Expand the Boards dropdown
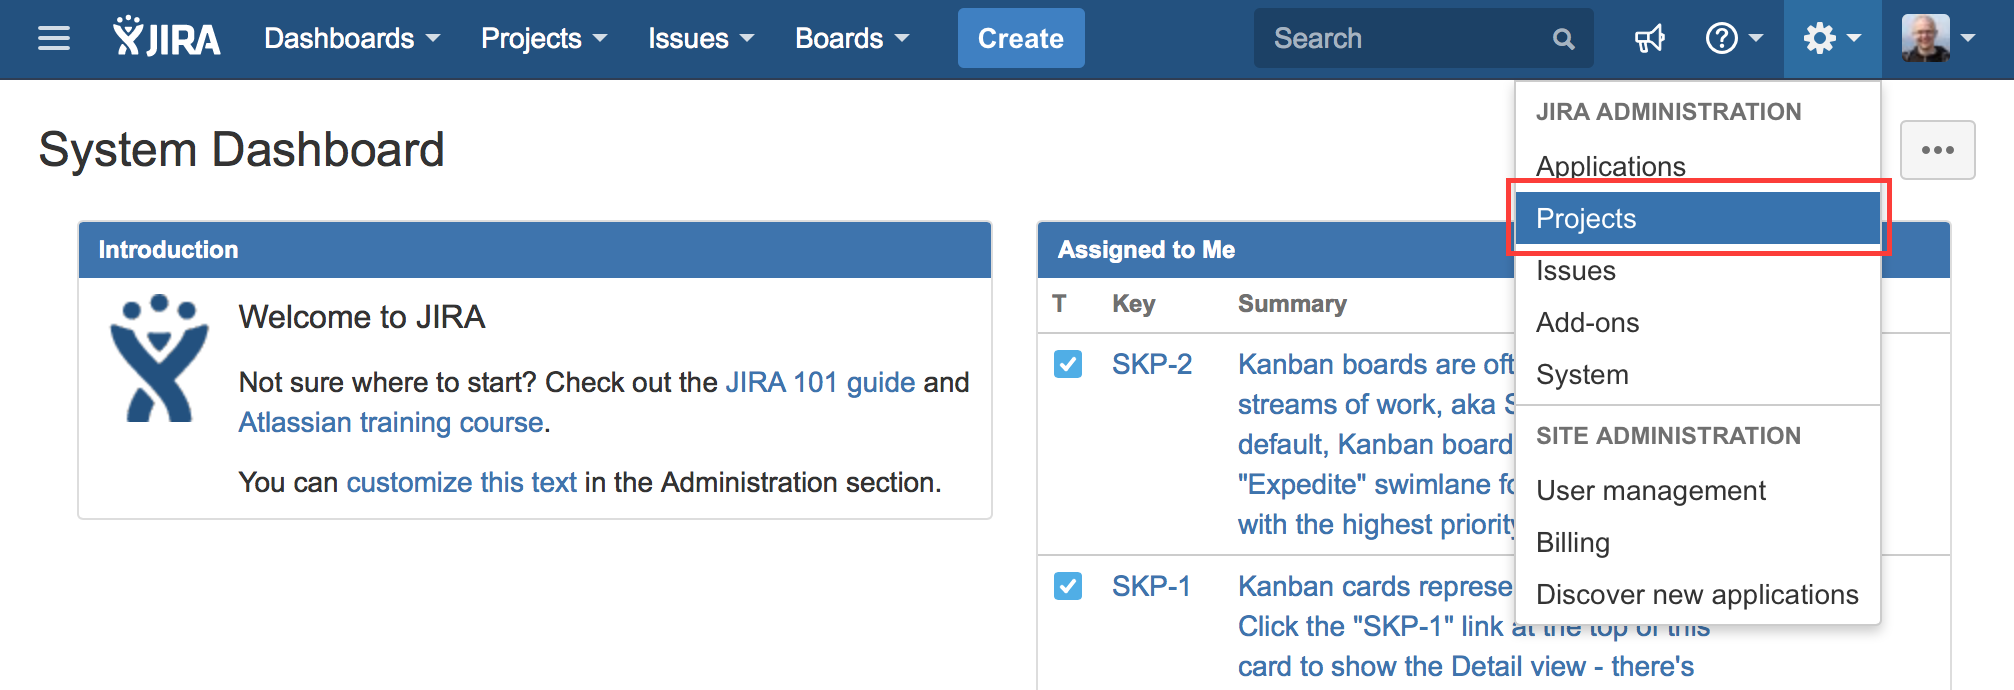Viewport: 2014px width, 690px height. coord(852,39)
